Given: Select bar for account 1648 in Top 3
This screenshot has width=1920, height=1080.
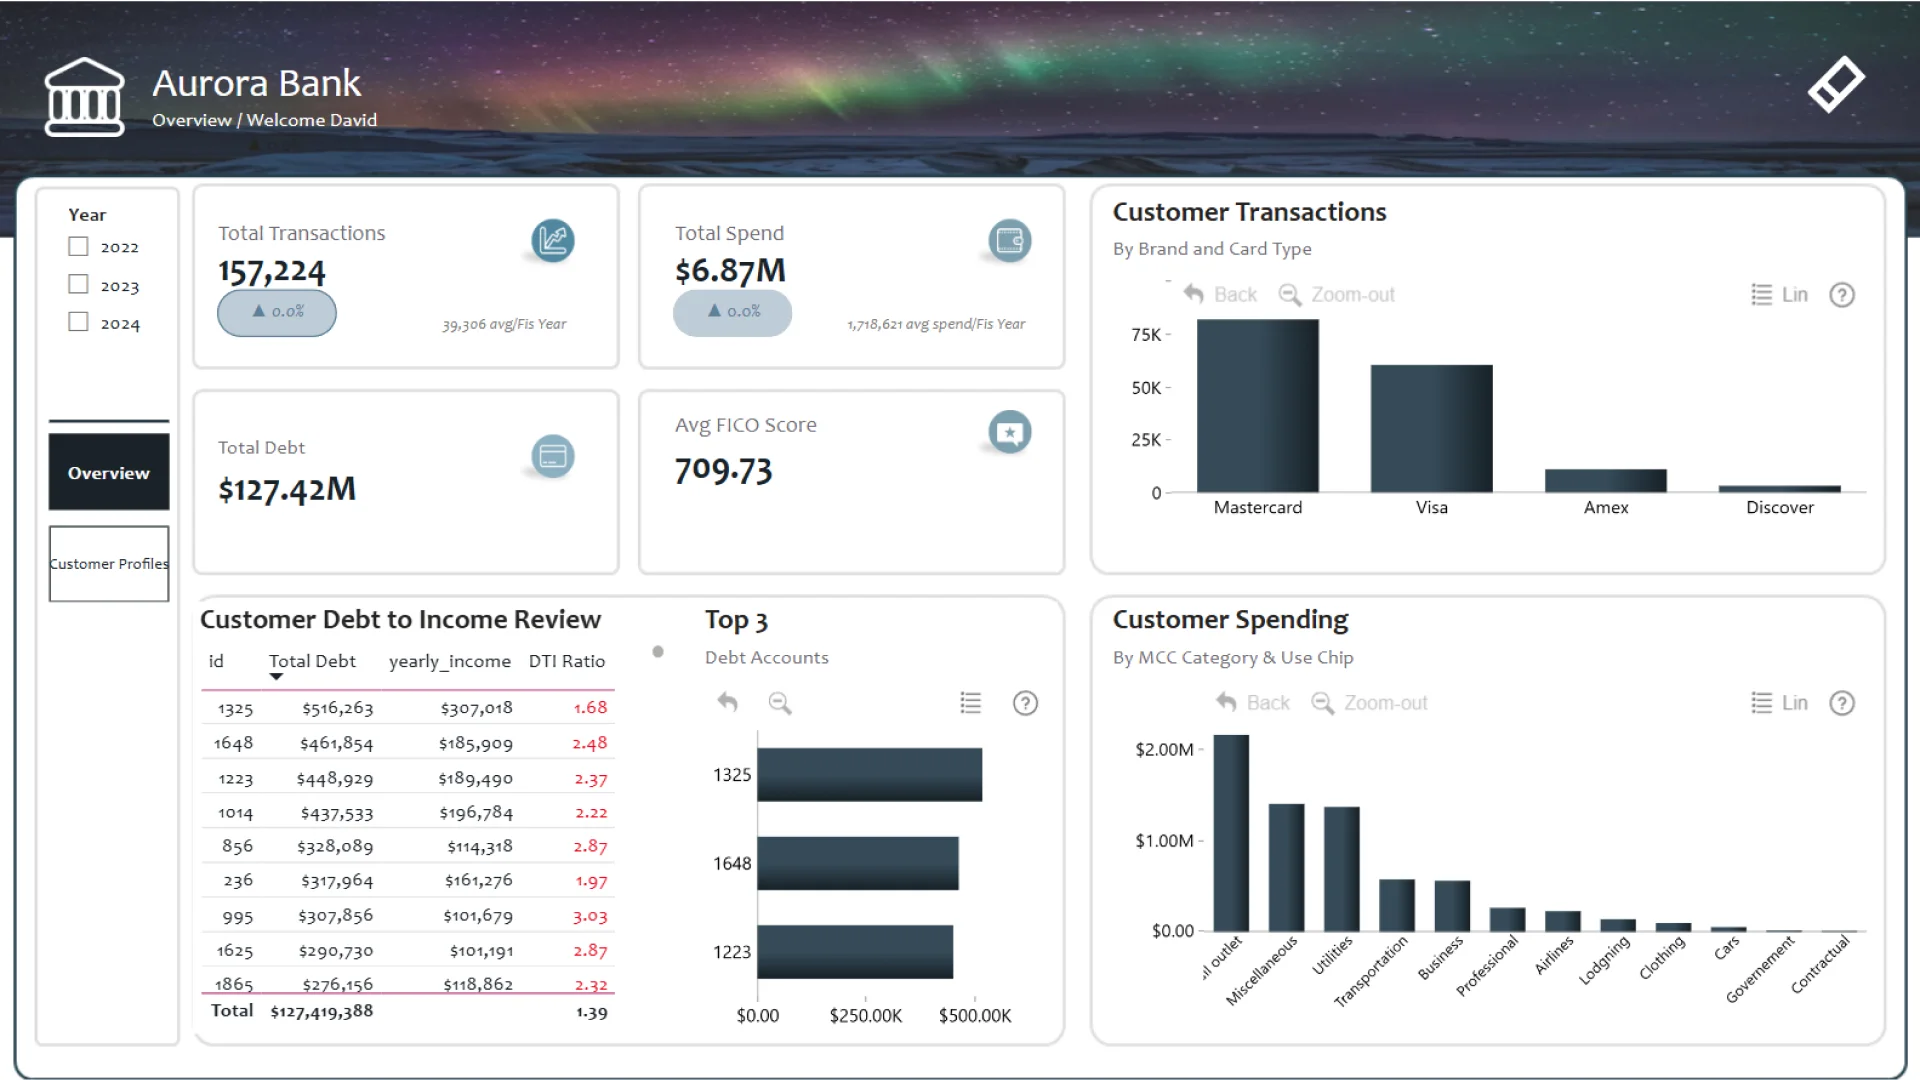Looking at the screenshot, I should pyautogui.click(x=858, y=863).
